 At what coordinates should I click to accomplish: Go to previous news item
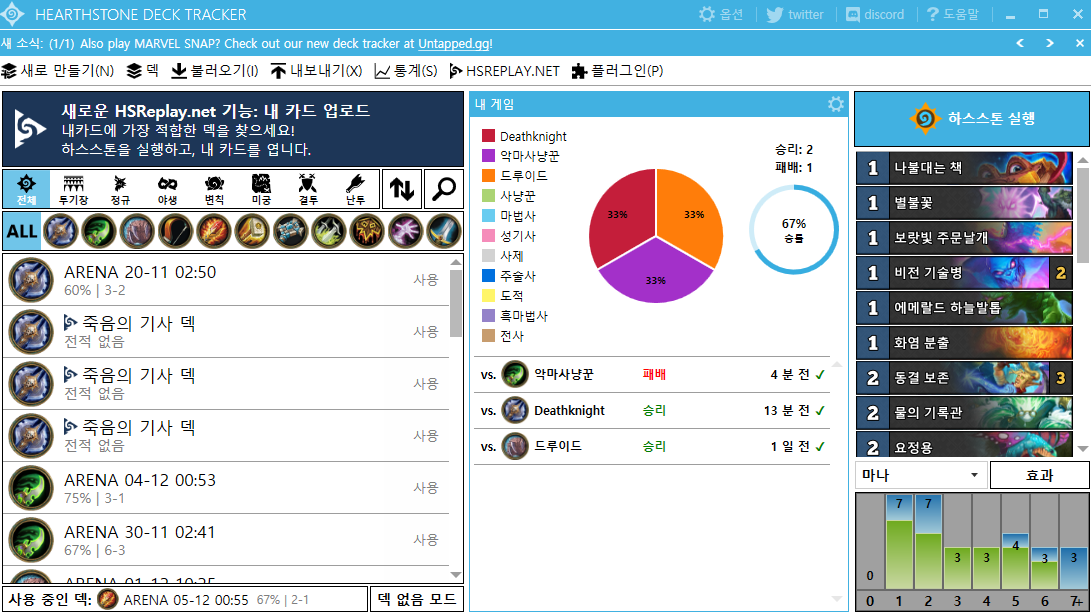point(1020,43)
